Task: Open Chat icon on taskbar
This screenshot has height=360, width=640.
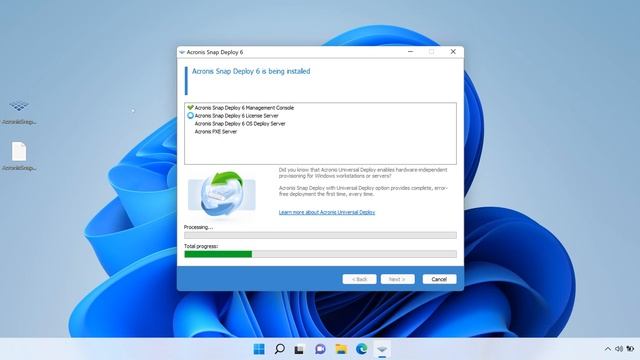Action: tap(320, 349)
